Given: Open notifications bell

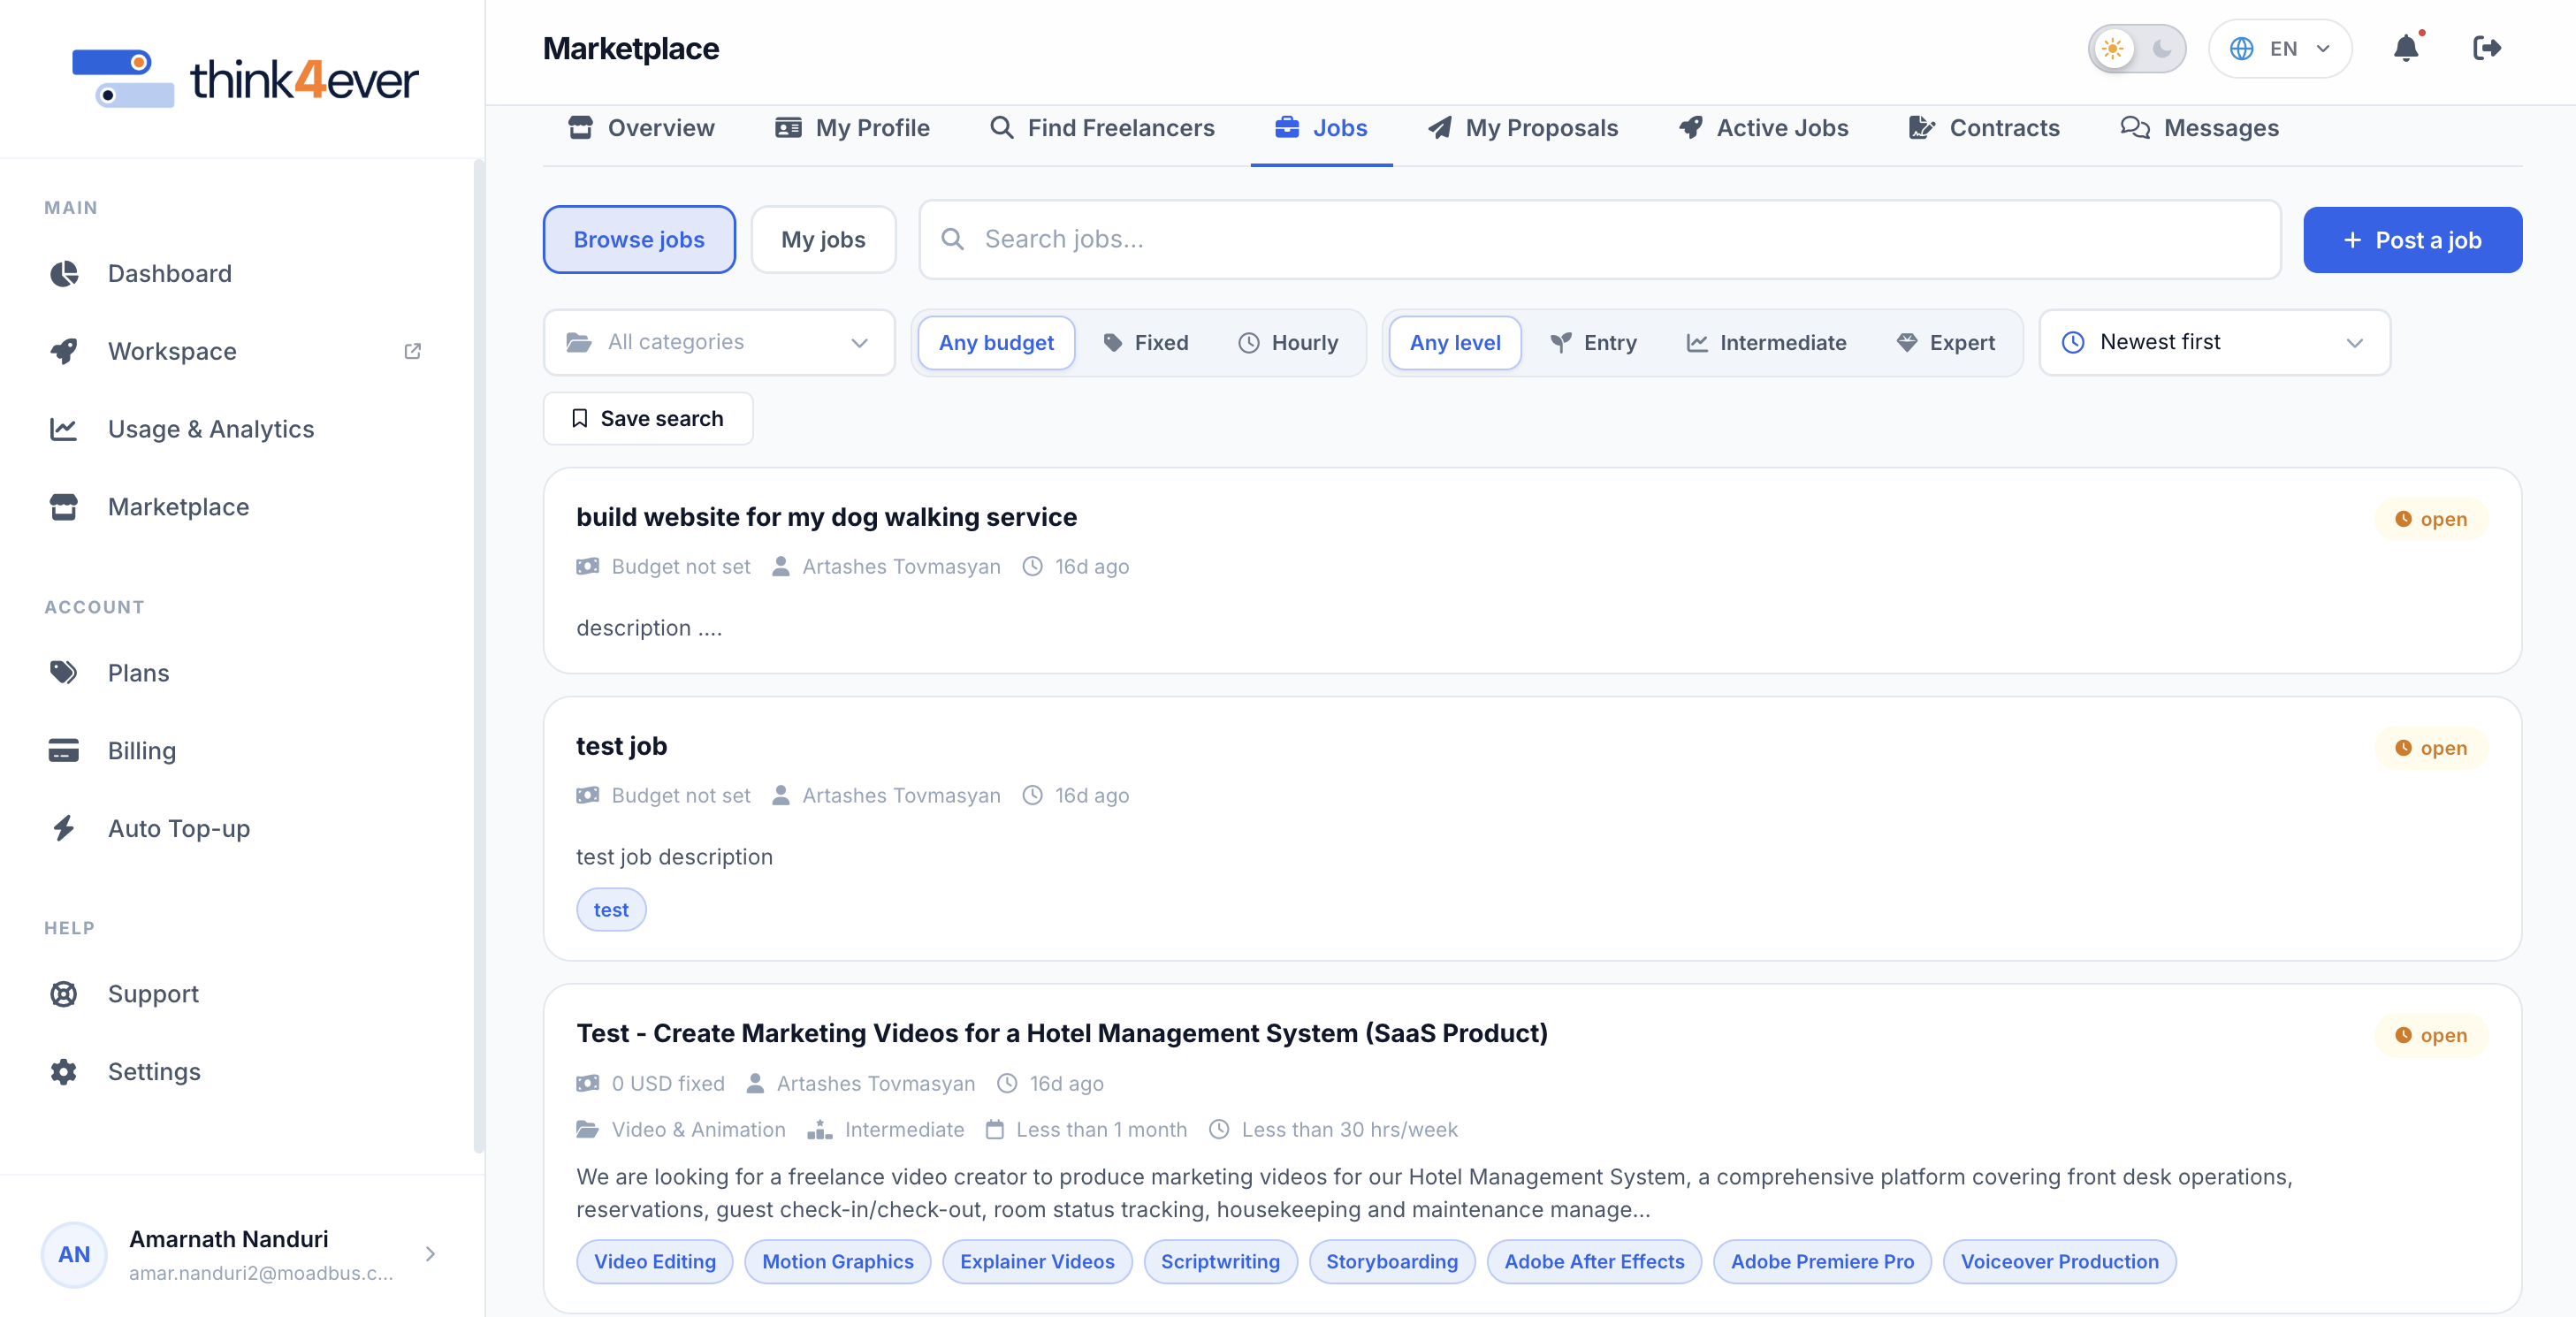Looking at the screenshot, I should 2406,48.
